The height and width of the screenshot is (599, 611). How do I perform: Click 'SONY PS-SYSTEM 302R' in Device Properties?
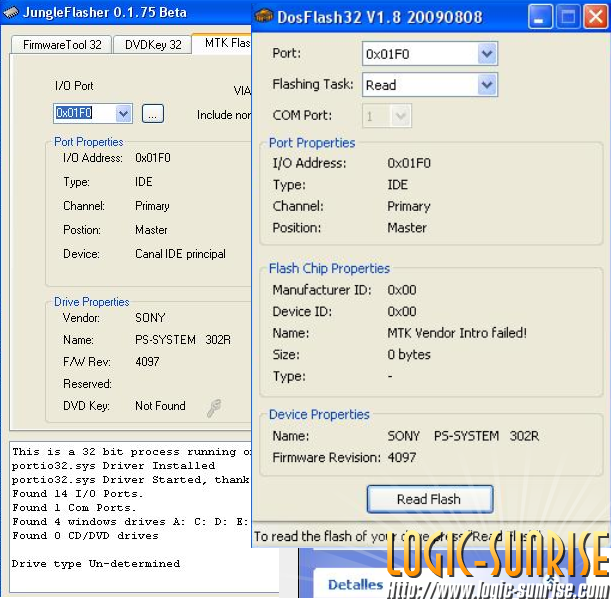pyautogui.click(x=463, y=436)
